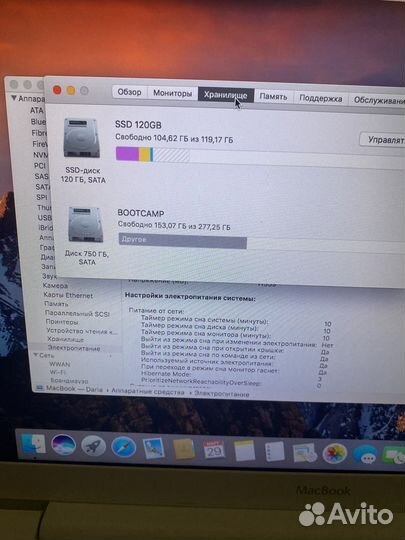This screenshot has height=540, width=405.
Task: Open the Поддержка tab
Action: click(321, 98)
